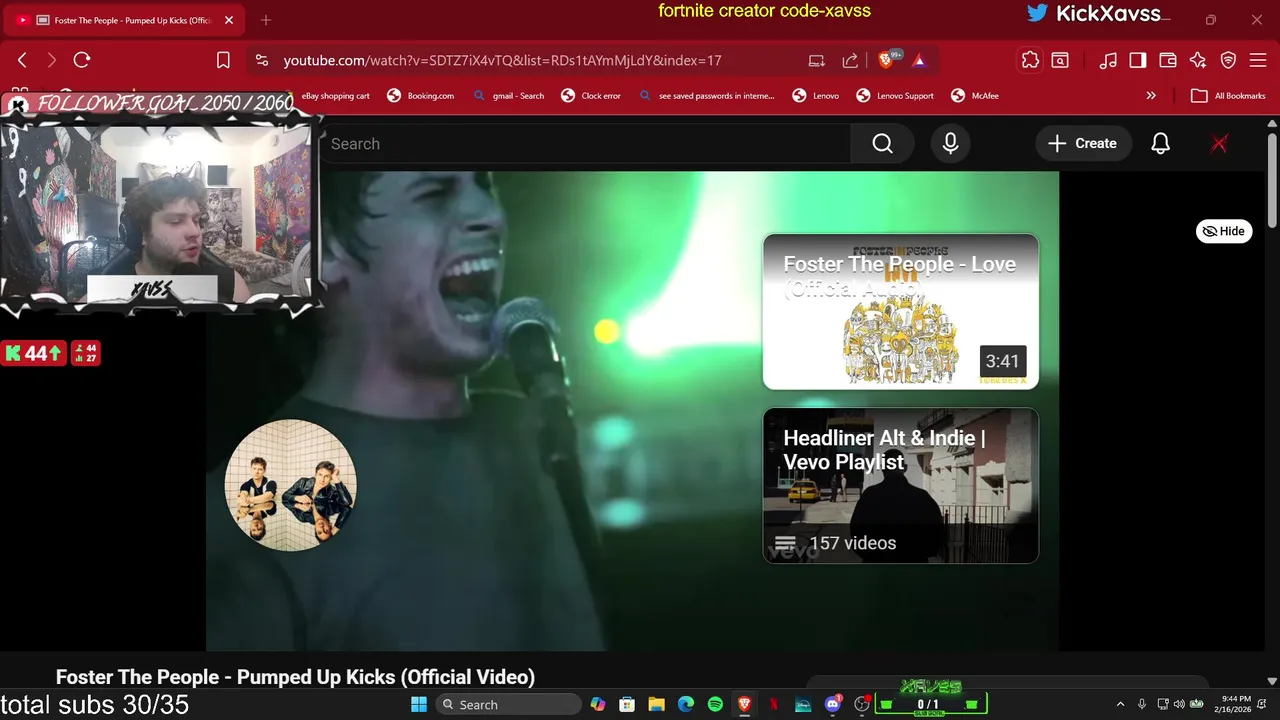
Task: Click the system tray microphone icon
Action: pos(1142,704)
